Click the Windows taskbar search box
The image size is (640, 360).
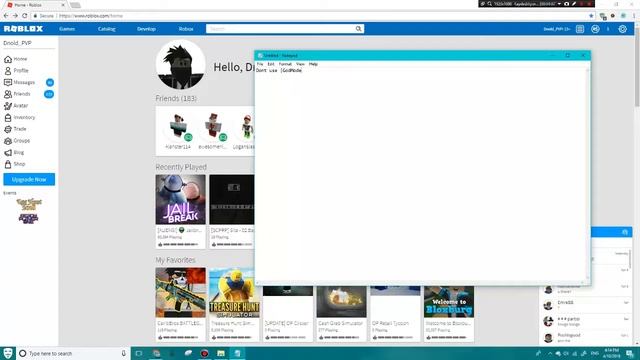(73, 353)
